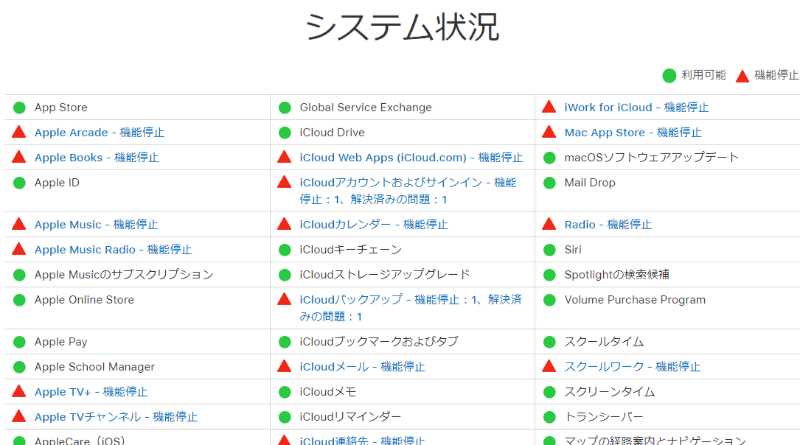
Task: Click the スクールタイム text
Action: click(x=604, y=342)
